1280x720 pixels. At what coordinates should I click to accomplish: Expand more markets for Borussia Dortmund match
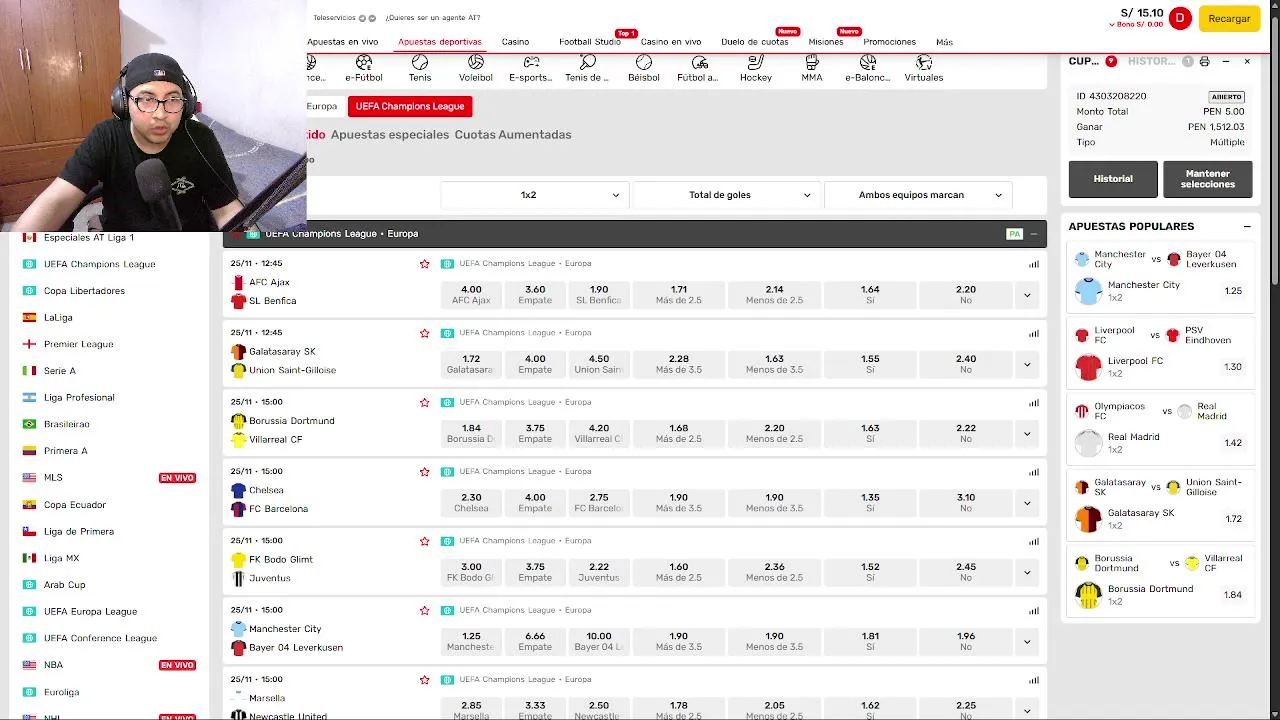tap(1027, 434)
